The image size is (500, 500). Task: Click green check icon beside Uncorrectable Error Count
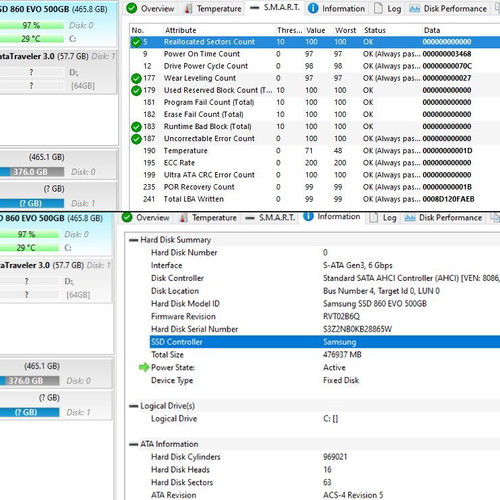[x=136, y=139]
